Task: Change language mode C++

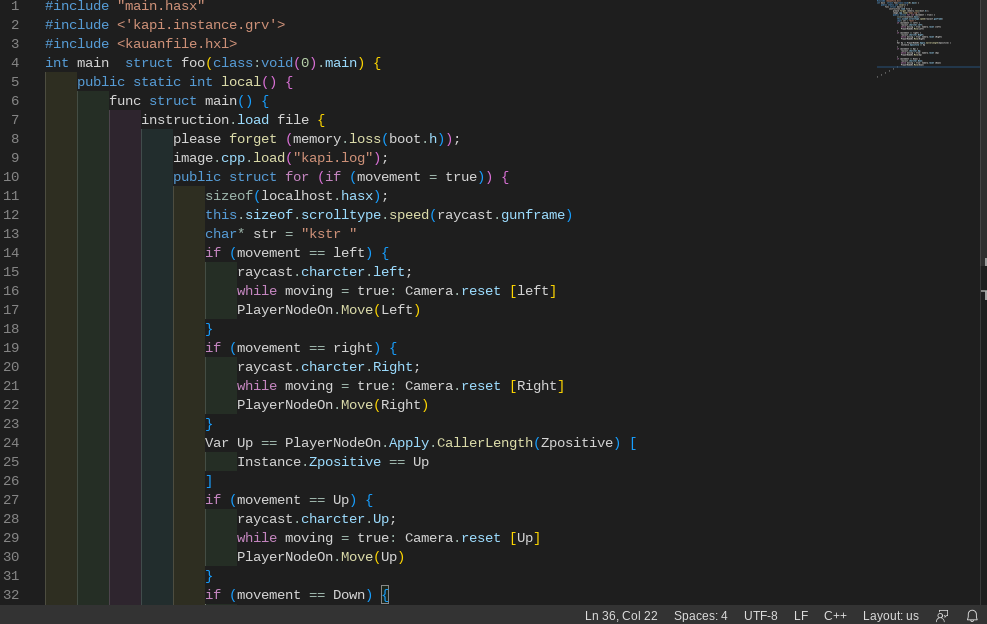Action: click(x=835, y=616)
